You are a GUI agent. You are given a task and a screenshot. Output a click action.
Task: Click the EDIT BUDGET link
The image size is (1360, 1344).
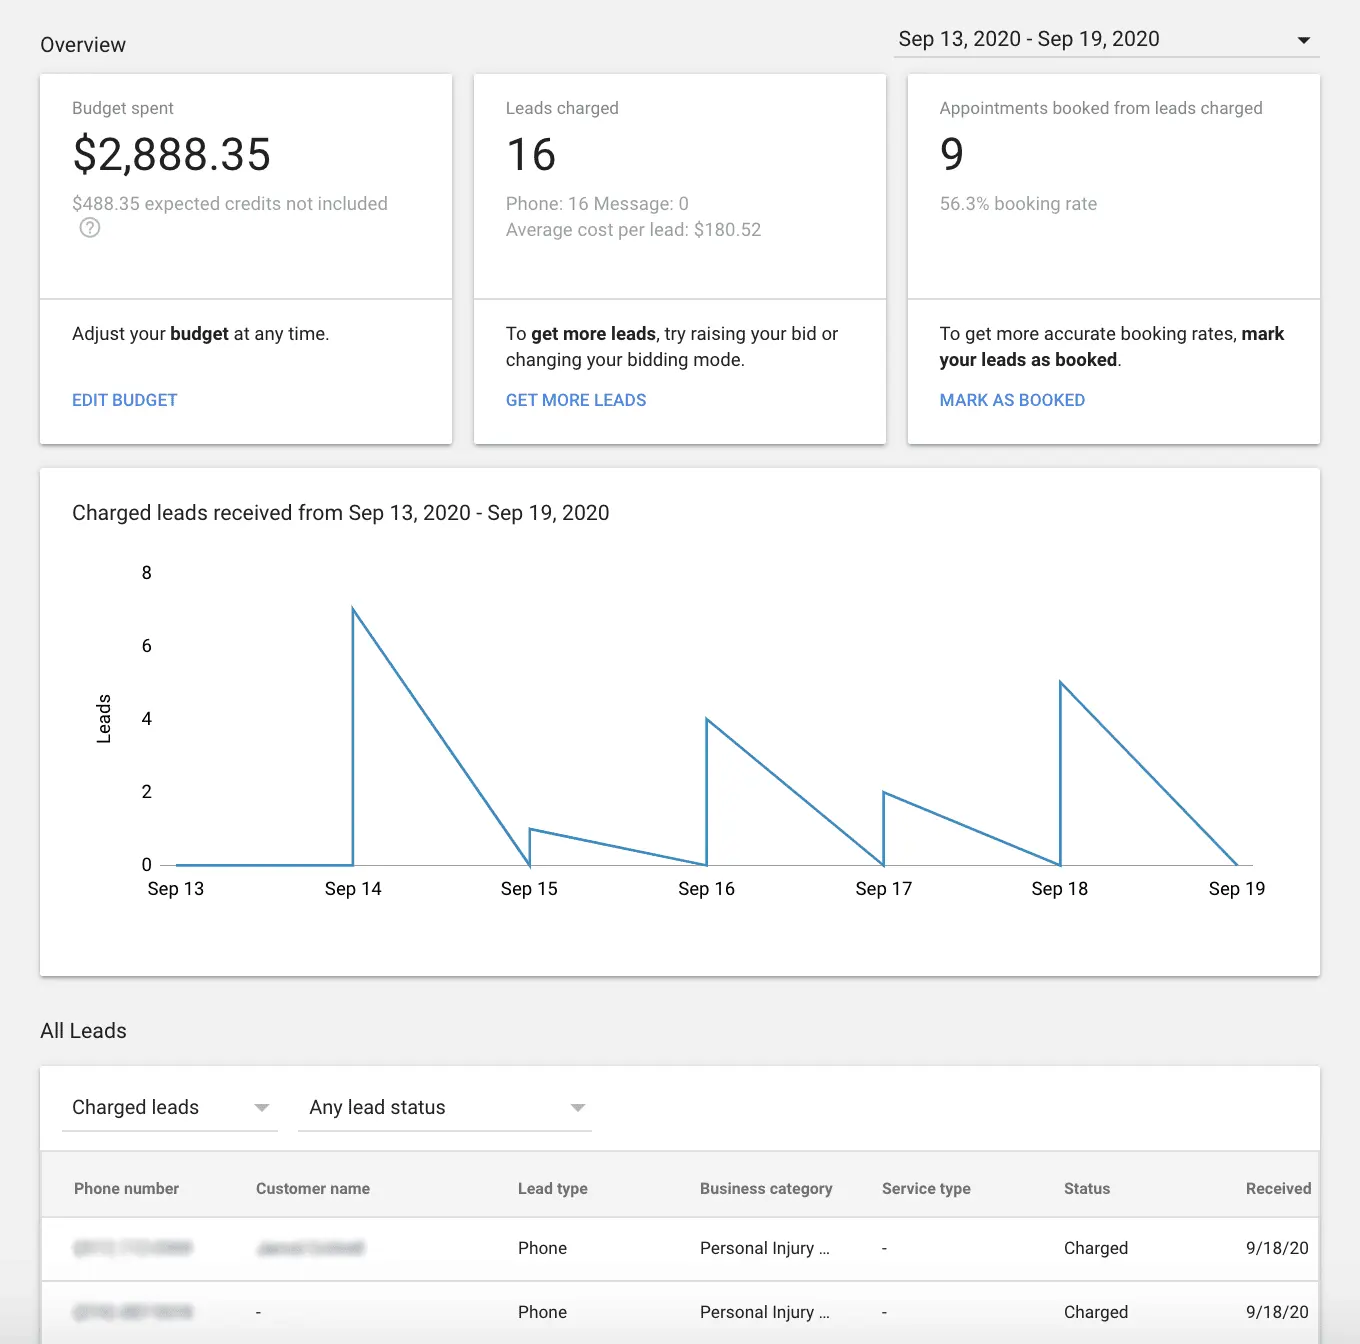point(125,400)
